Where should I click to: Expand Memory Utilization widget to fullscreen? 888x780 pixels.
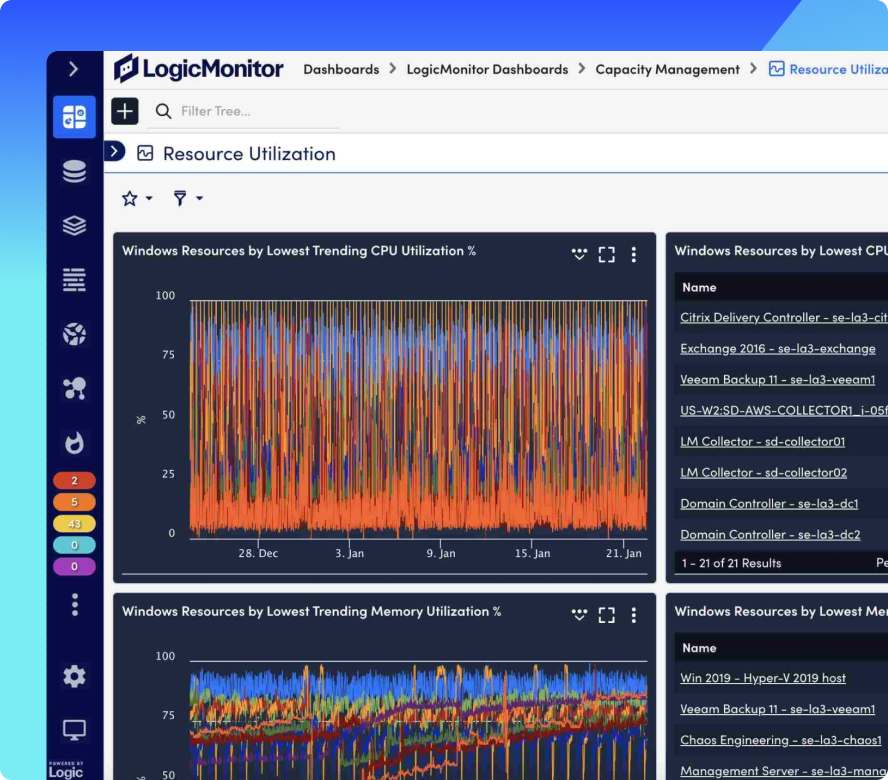click(607, 615)
